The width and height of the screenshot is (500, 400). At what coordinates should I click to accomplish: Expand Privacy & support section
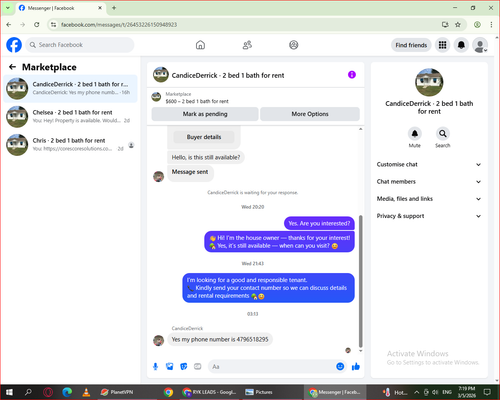[x=429, y=216]
